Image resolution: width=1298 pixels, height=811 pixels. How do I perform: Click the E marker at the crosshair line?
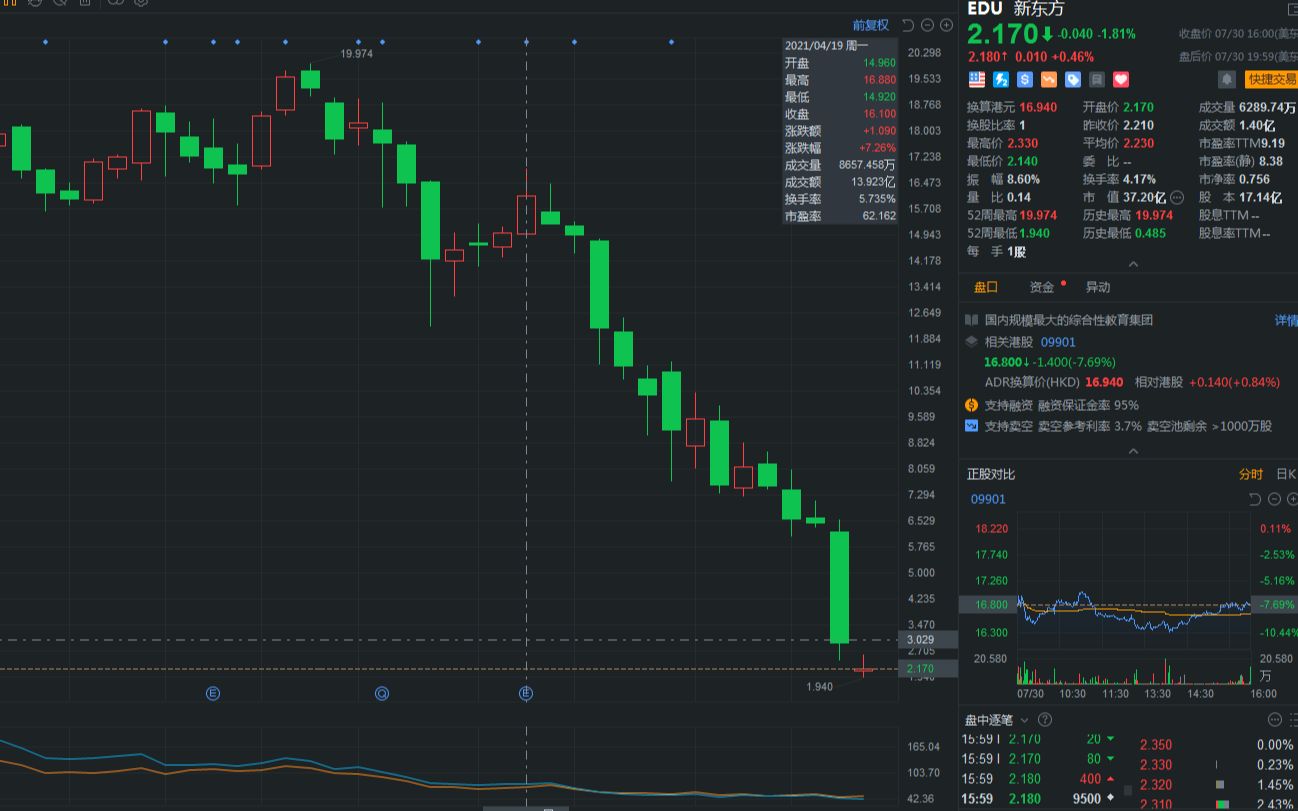525,693
